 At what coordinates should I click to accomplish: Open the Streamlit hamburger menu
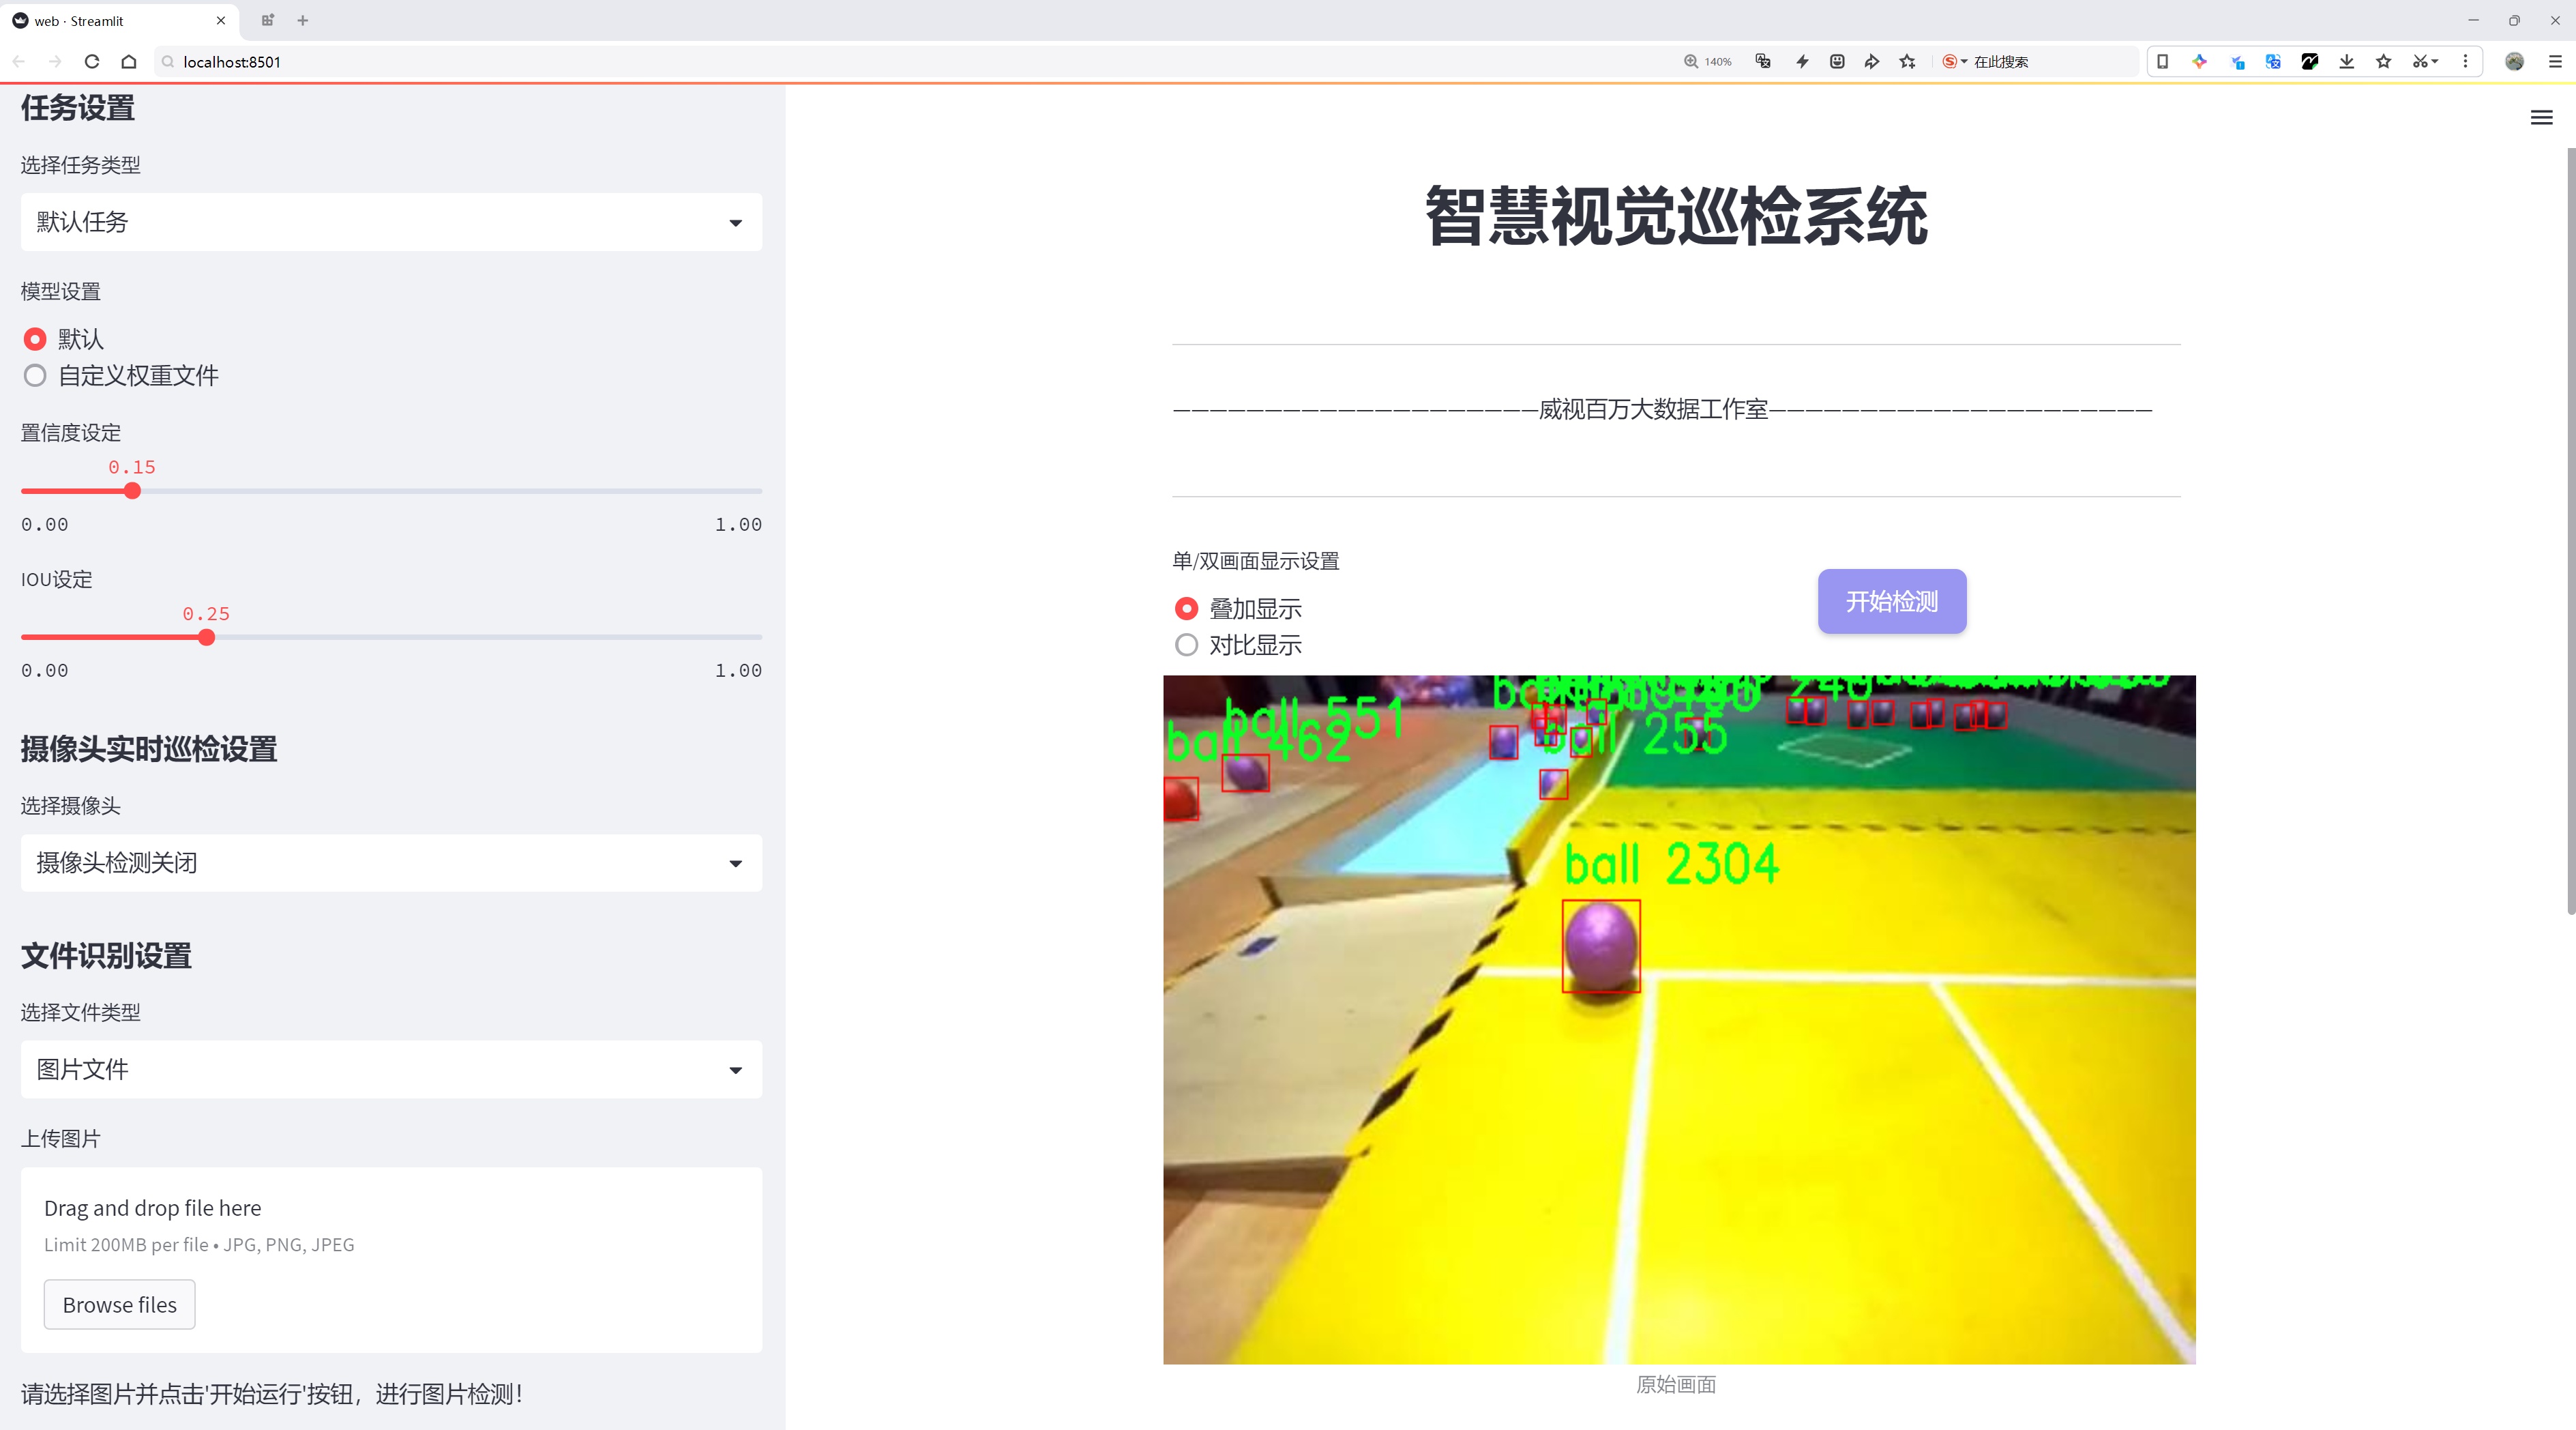click(2541, 117)
